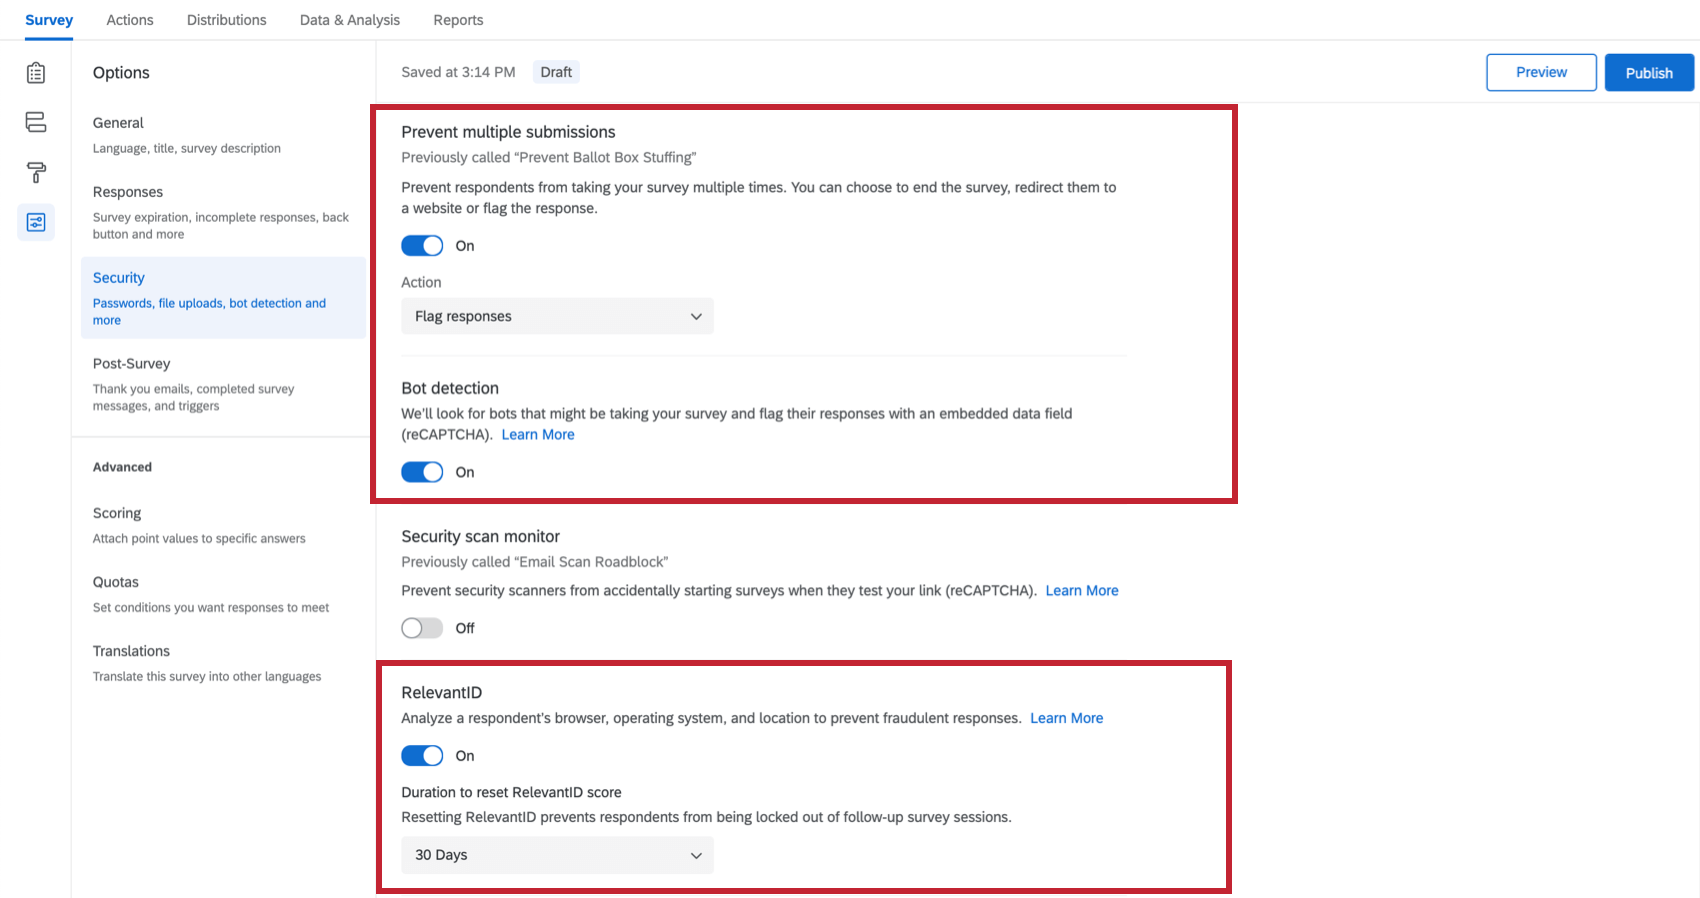Select the Responses options section
Viewport: 1700px width, 898px height.
(223, 212)
